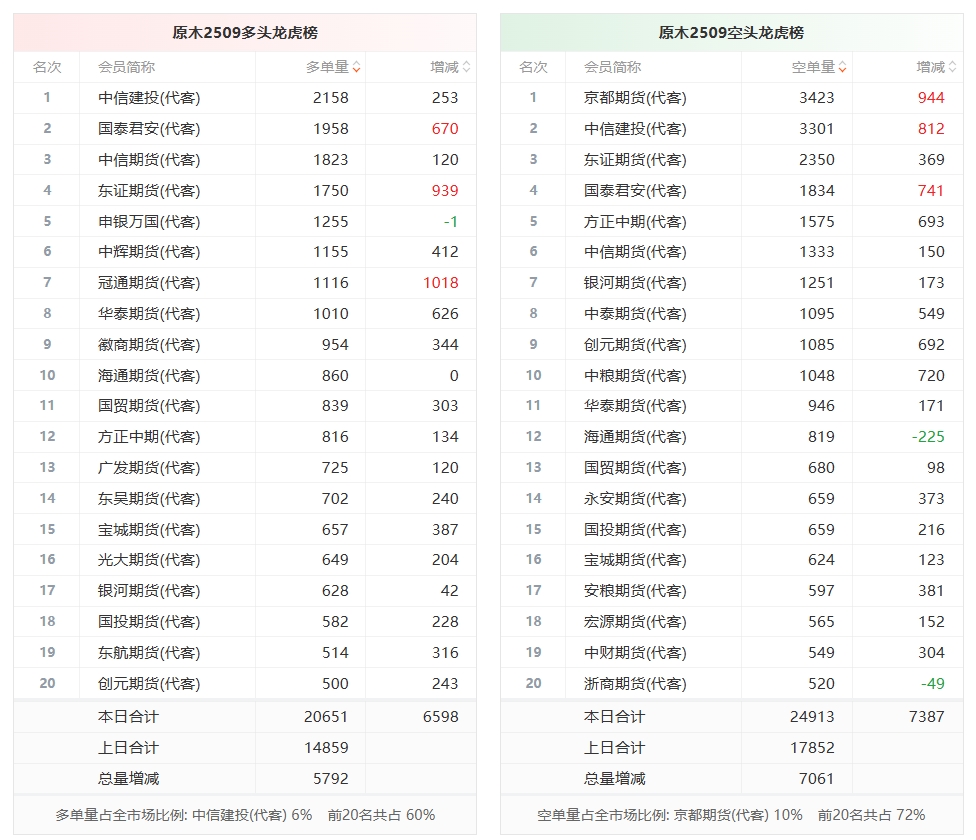The image size is (976, 840).
Task: Sort short table by 空单量 arrows
Action: coord(842,67)
